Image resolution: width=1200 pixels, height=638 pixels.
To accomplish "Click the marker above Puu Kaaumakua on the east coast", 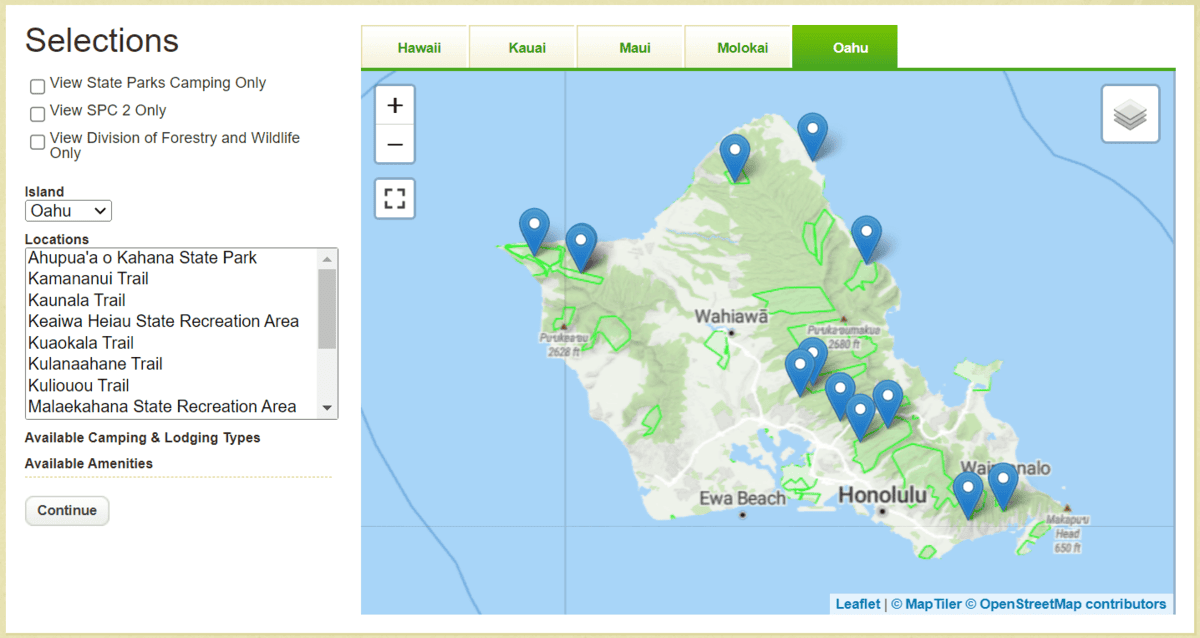I will [x=866, y=239].
